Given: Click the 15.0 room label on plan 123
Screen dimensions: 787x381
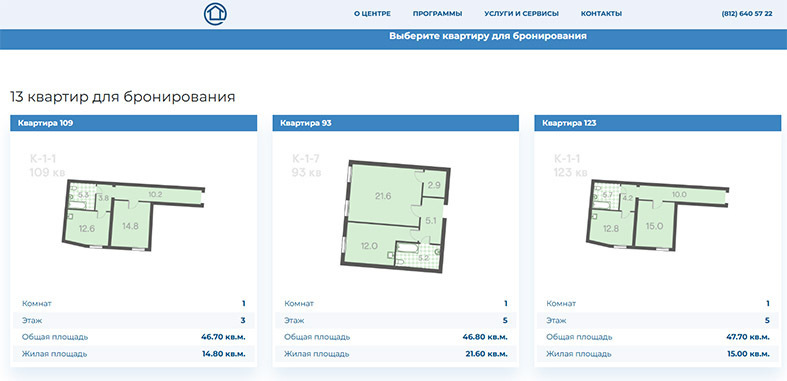Looking at the screenshot, I should [x=654, y=226].
